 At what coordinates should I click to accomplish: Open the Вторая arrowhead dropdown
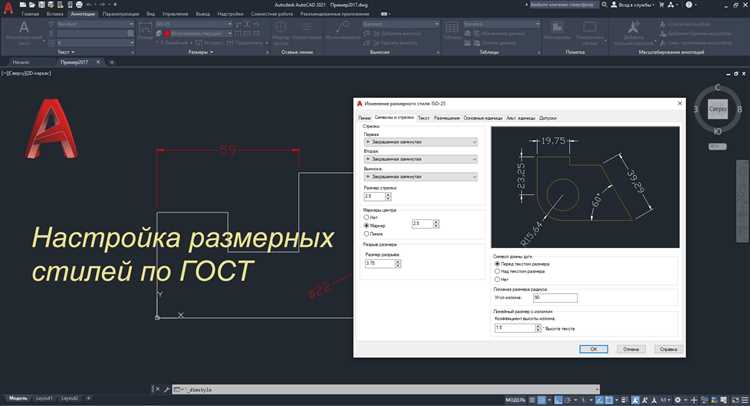pyautogui.click(x=420, y=159)
